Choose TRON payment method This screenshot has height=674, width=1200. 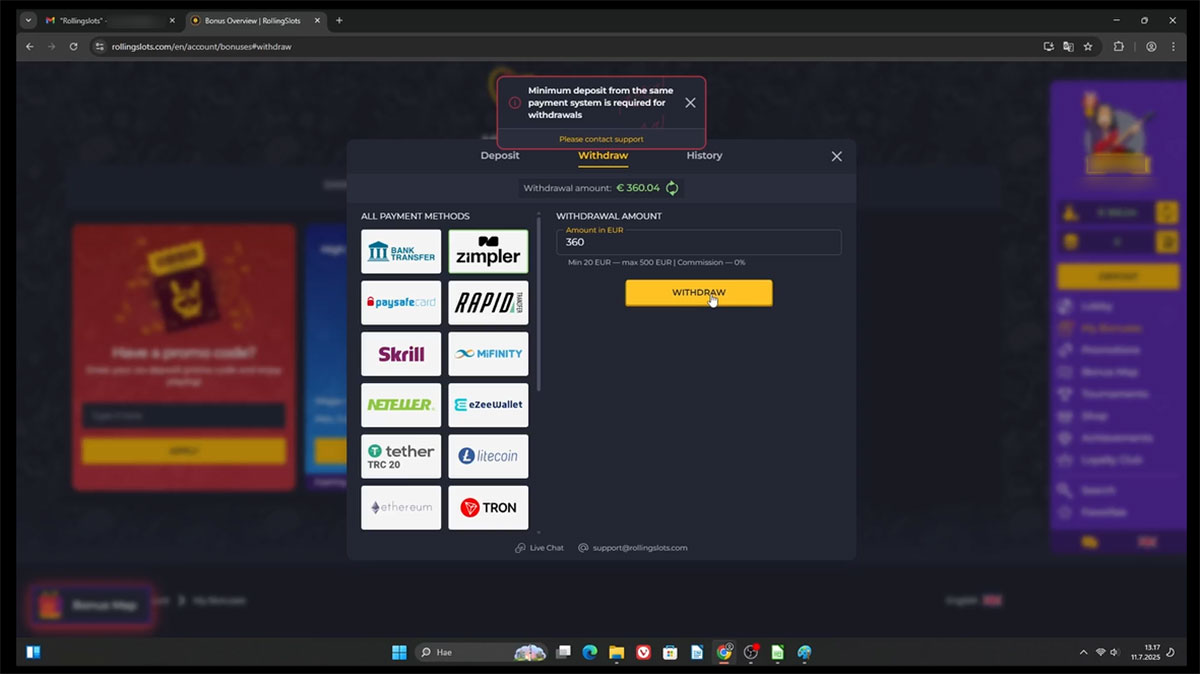[488, 507]
